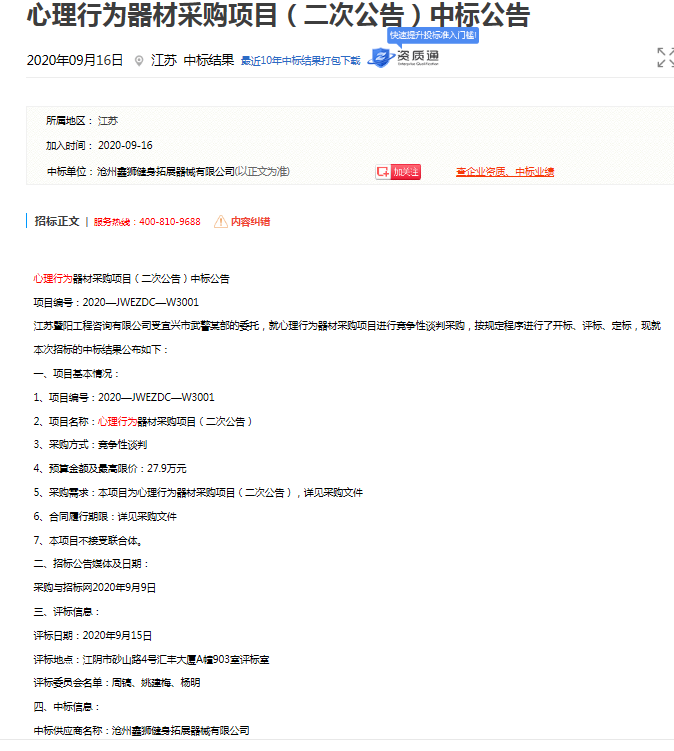
Task: Click line 3、采购方式：竞争性谈判
Action: pos(90,444)
